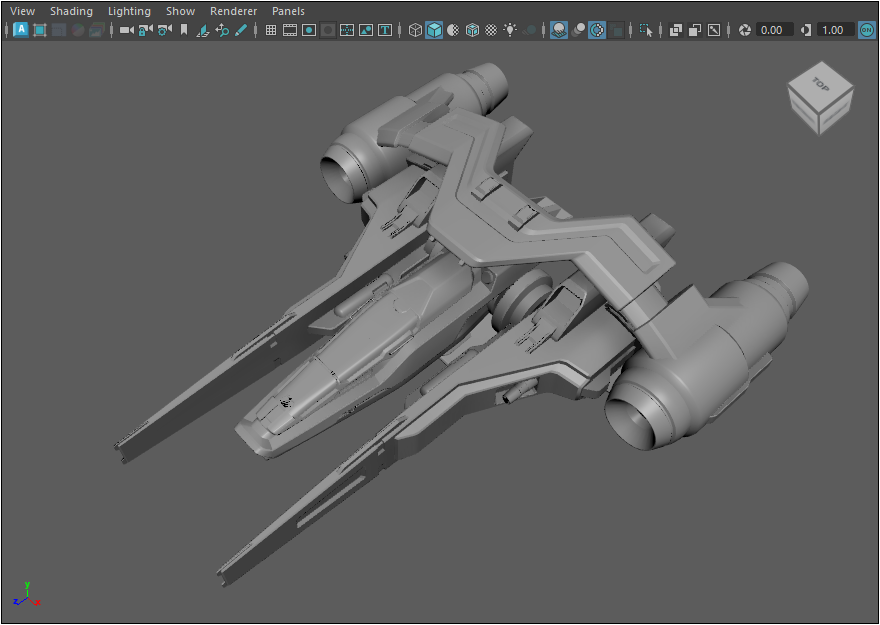The image size is (880, 625).
Task: Open Camera Attributes via camera gear icon
Action: [164, 30]
